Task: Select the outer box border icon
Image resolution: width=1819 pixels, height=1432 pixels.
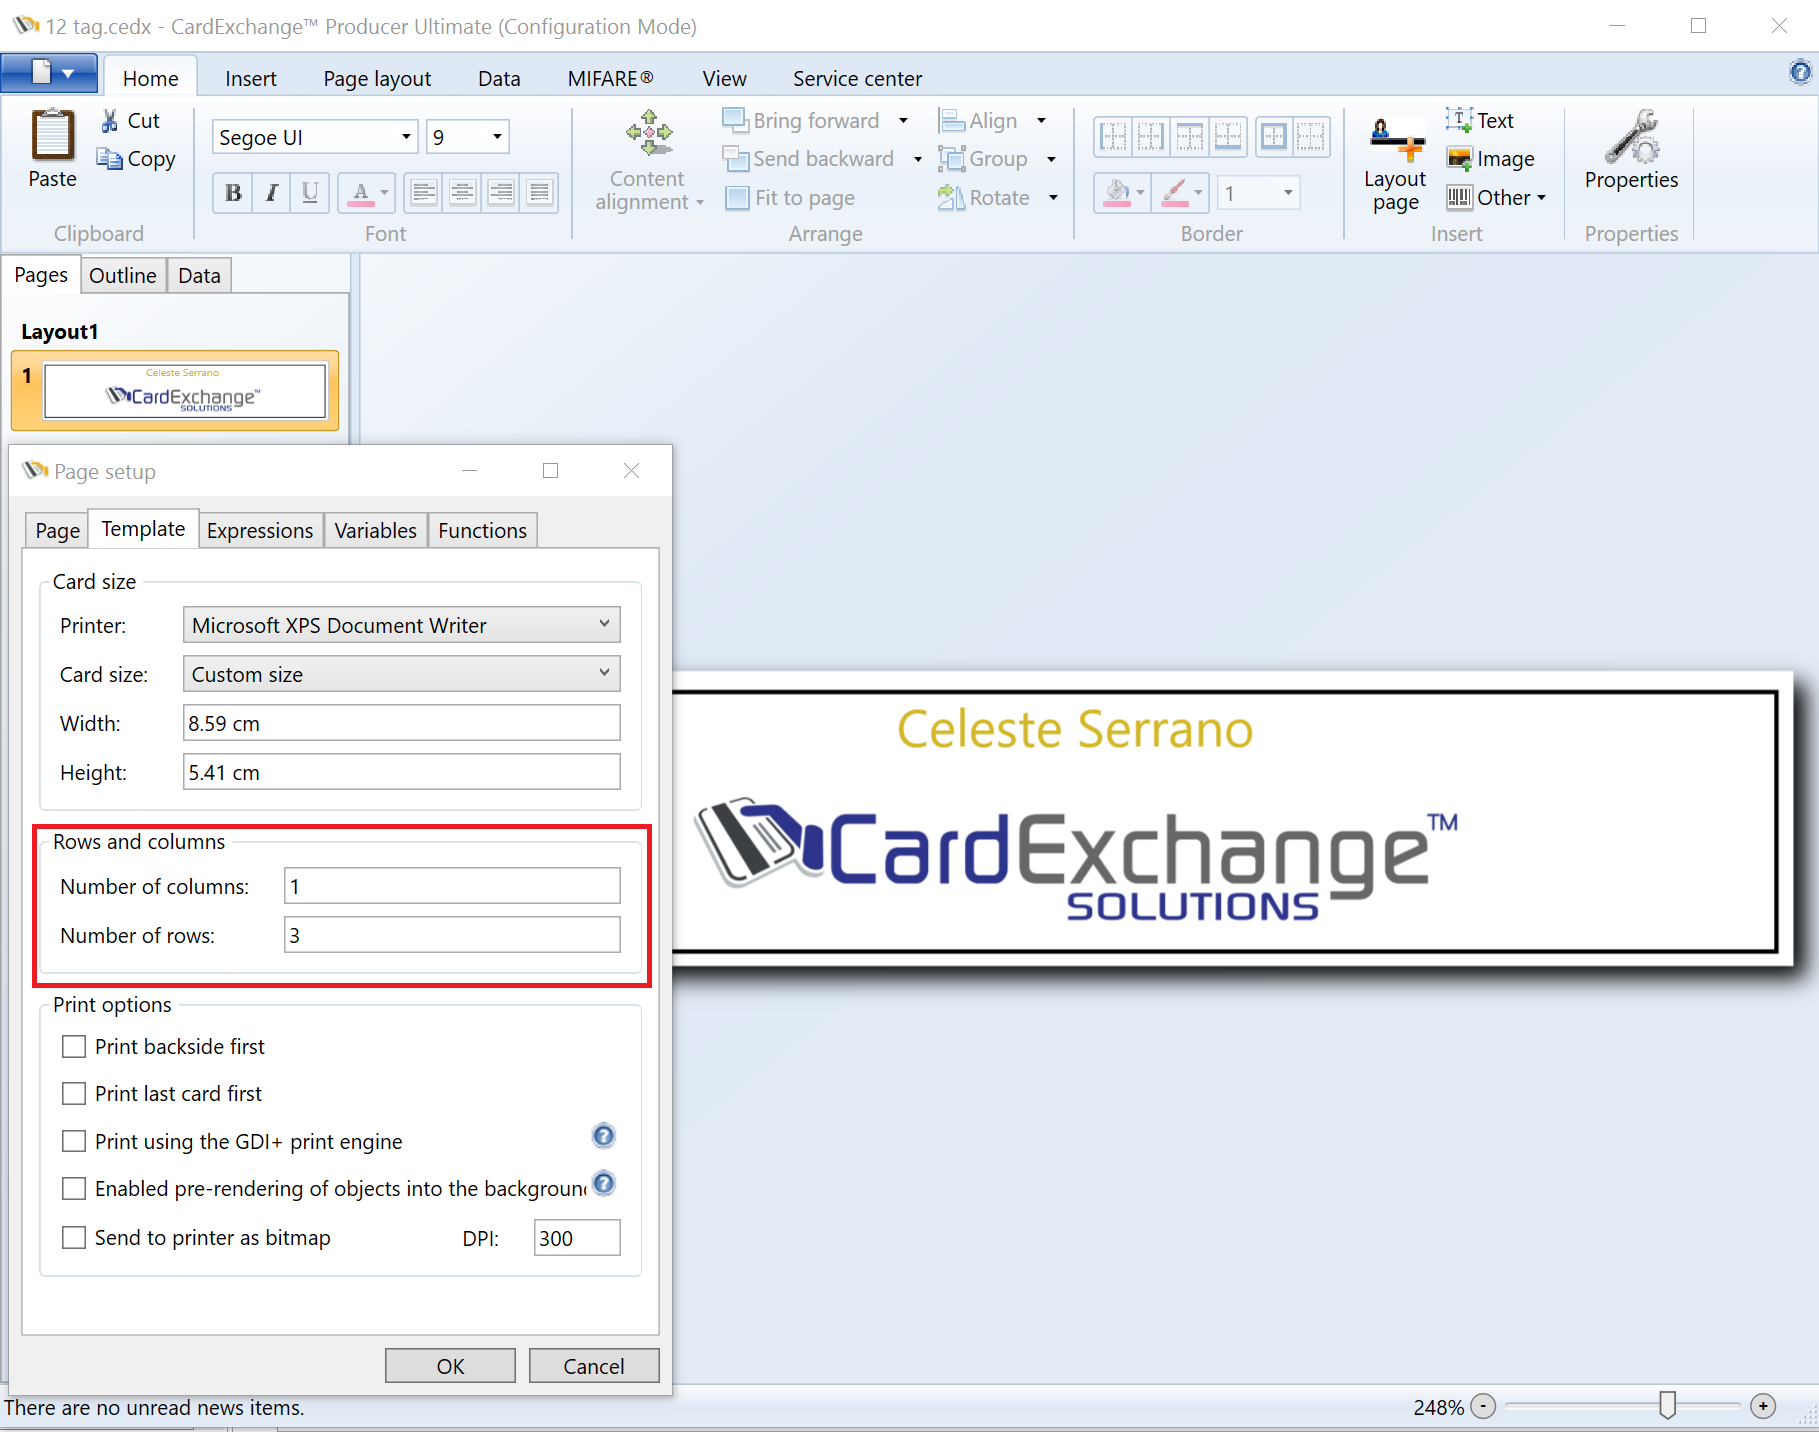Action: coord(1274,136)
